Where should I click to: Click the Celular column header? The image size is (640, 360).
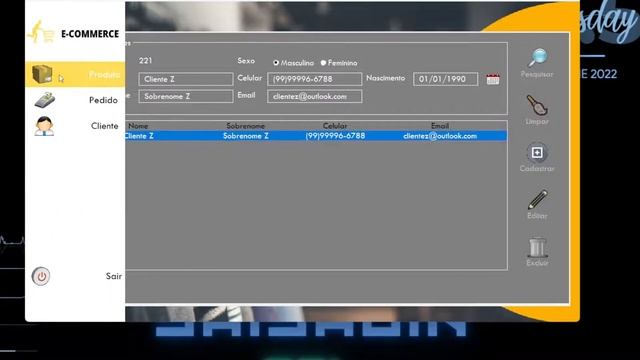[335, 126]
